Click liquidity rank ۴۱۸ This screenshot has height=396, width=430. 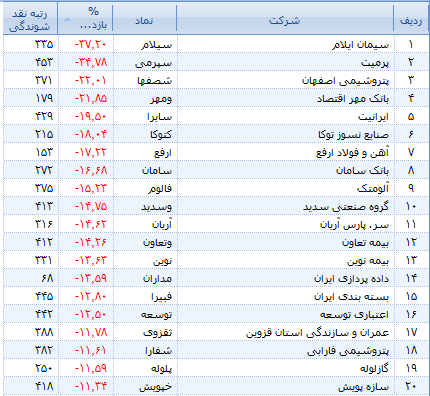pyautogui.click(x=44, y=386)
